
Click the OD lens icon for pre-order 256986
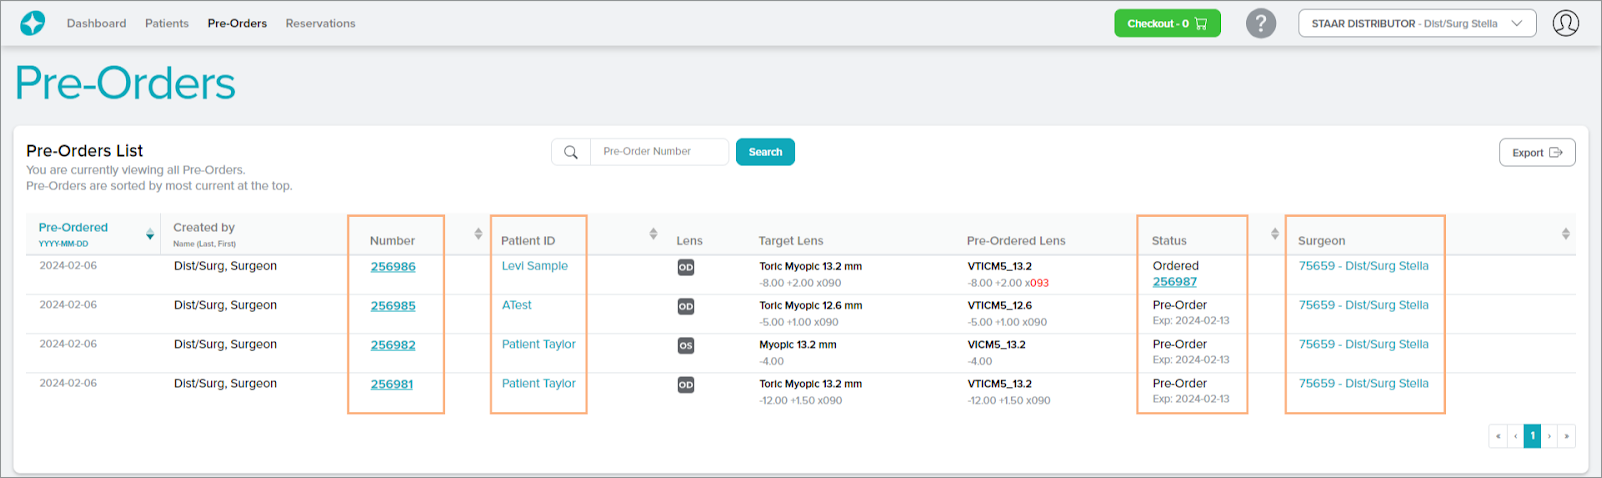(686, 268)
